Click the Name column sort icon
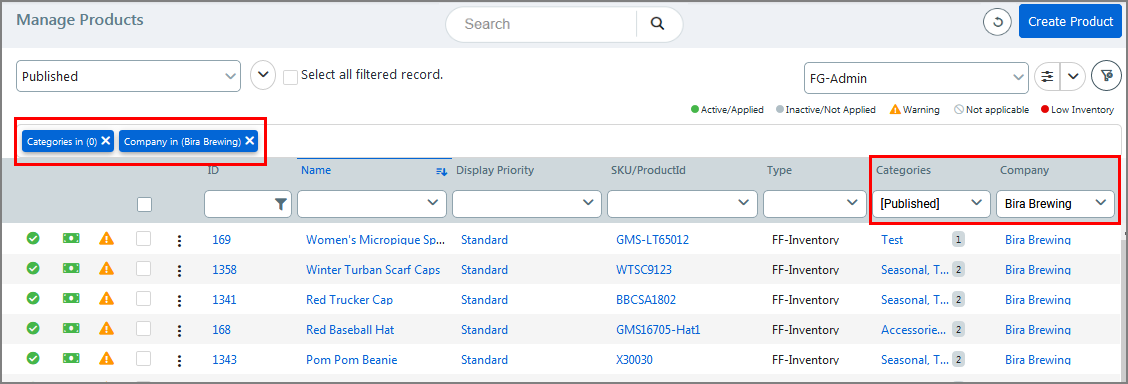 [x=442, y=171]
